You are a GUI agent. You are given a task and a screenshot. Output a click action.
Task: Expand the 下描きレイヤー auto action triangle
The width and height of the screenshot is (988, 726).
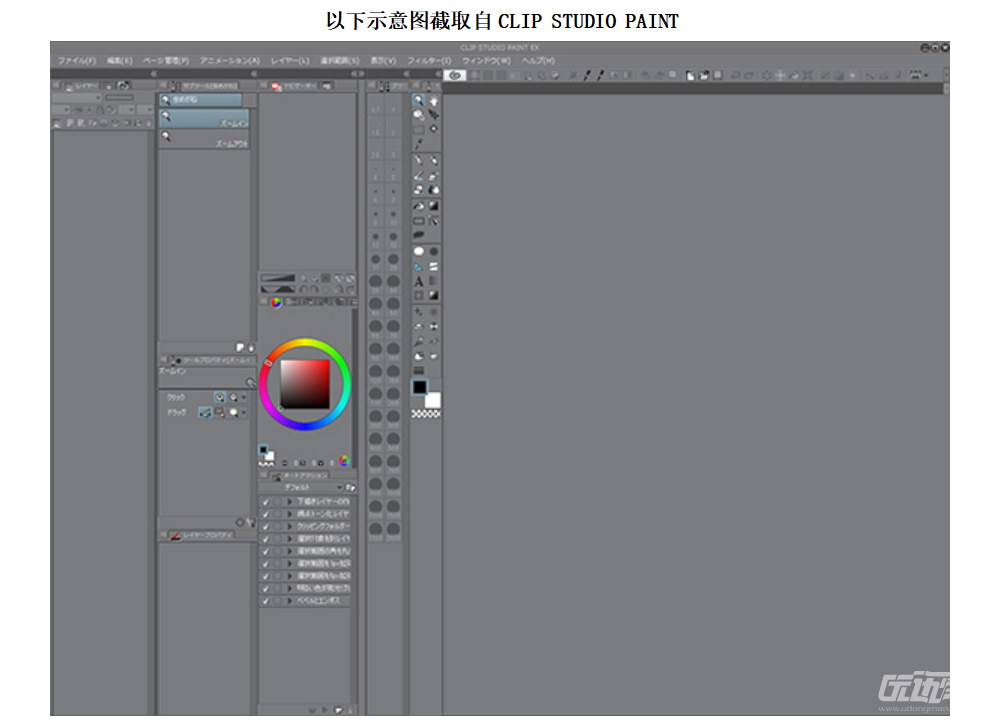[290, 502]
